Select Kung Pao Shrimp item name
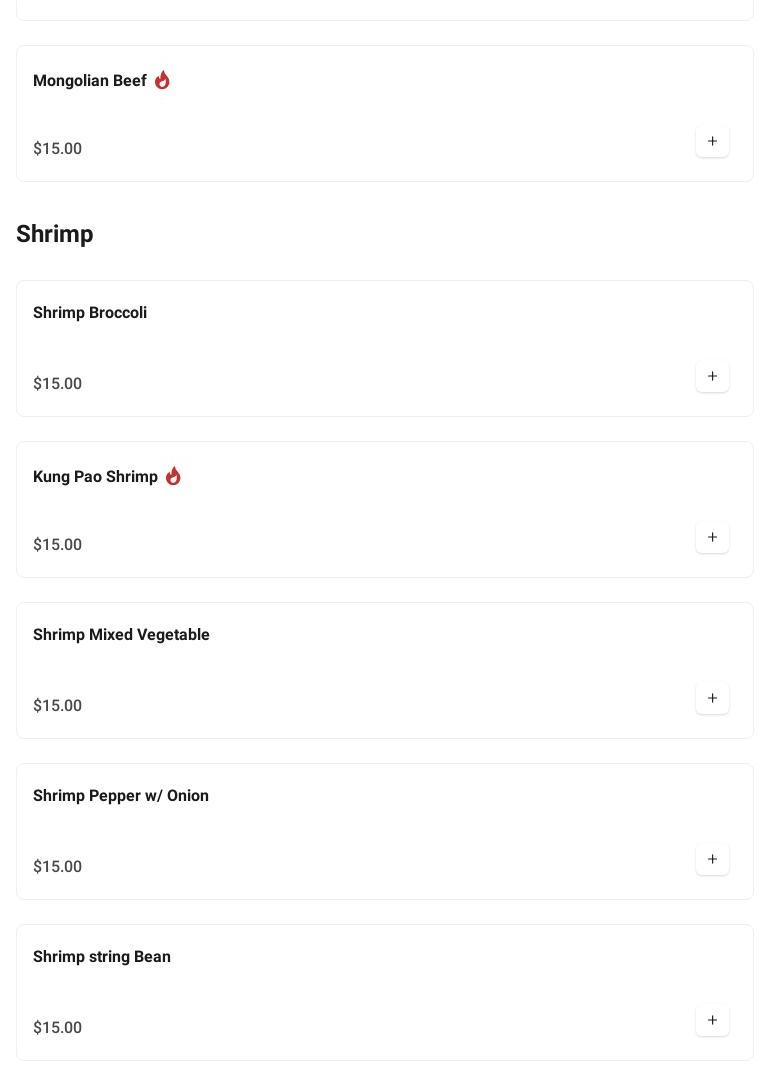The image size is (770, 1091). click(x=95, y=477)
